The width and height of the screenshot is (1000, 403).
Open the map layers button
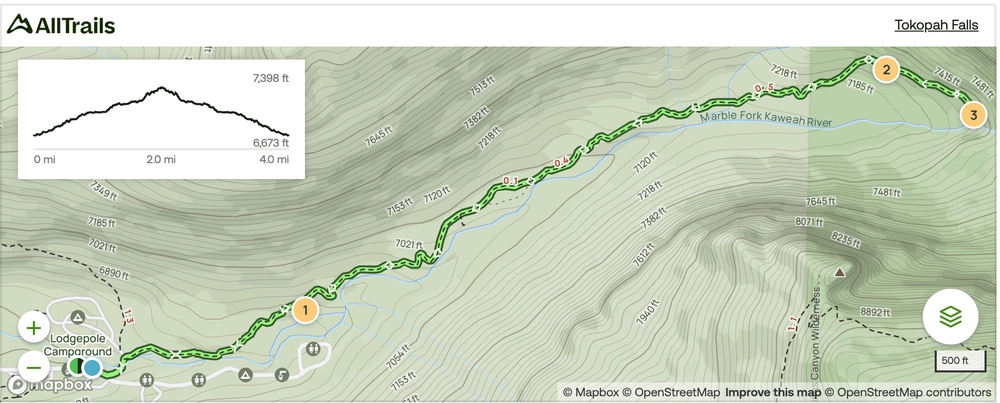(x=950, y=317)
